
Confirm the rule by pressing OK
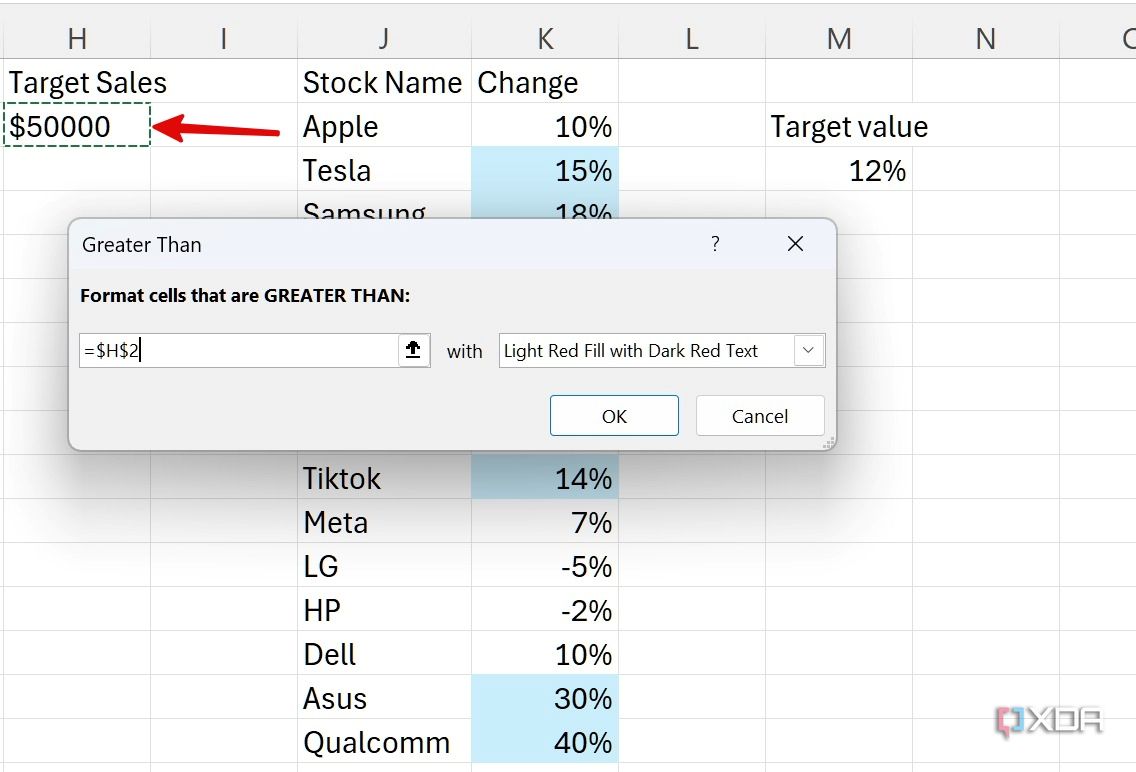613,415
